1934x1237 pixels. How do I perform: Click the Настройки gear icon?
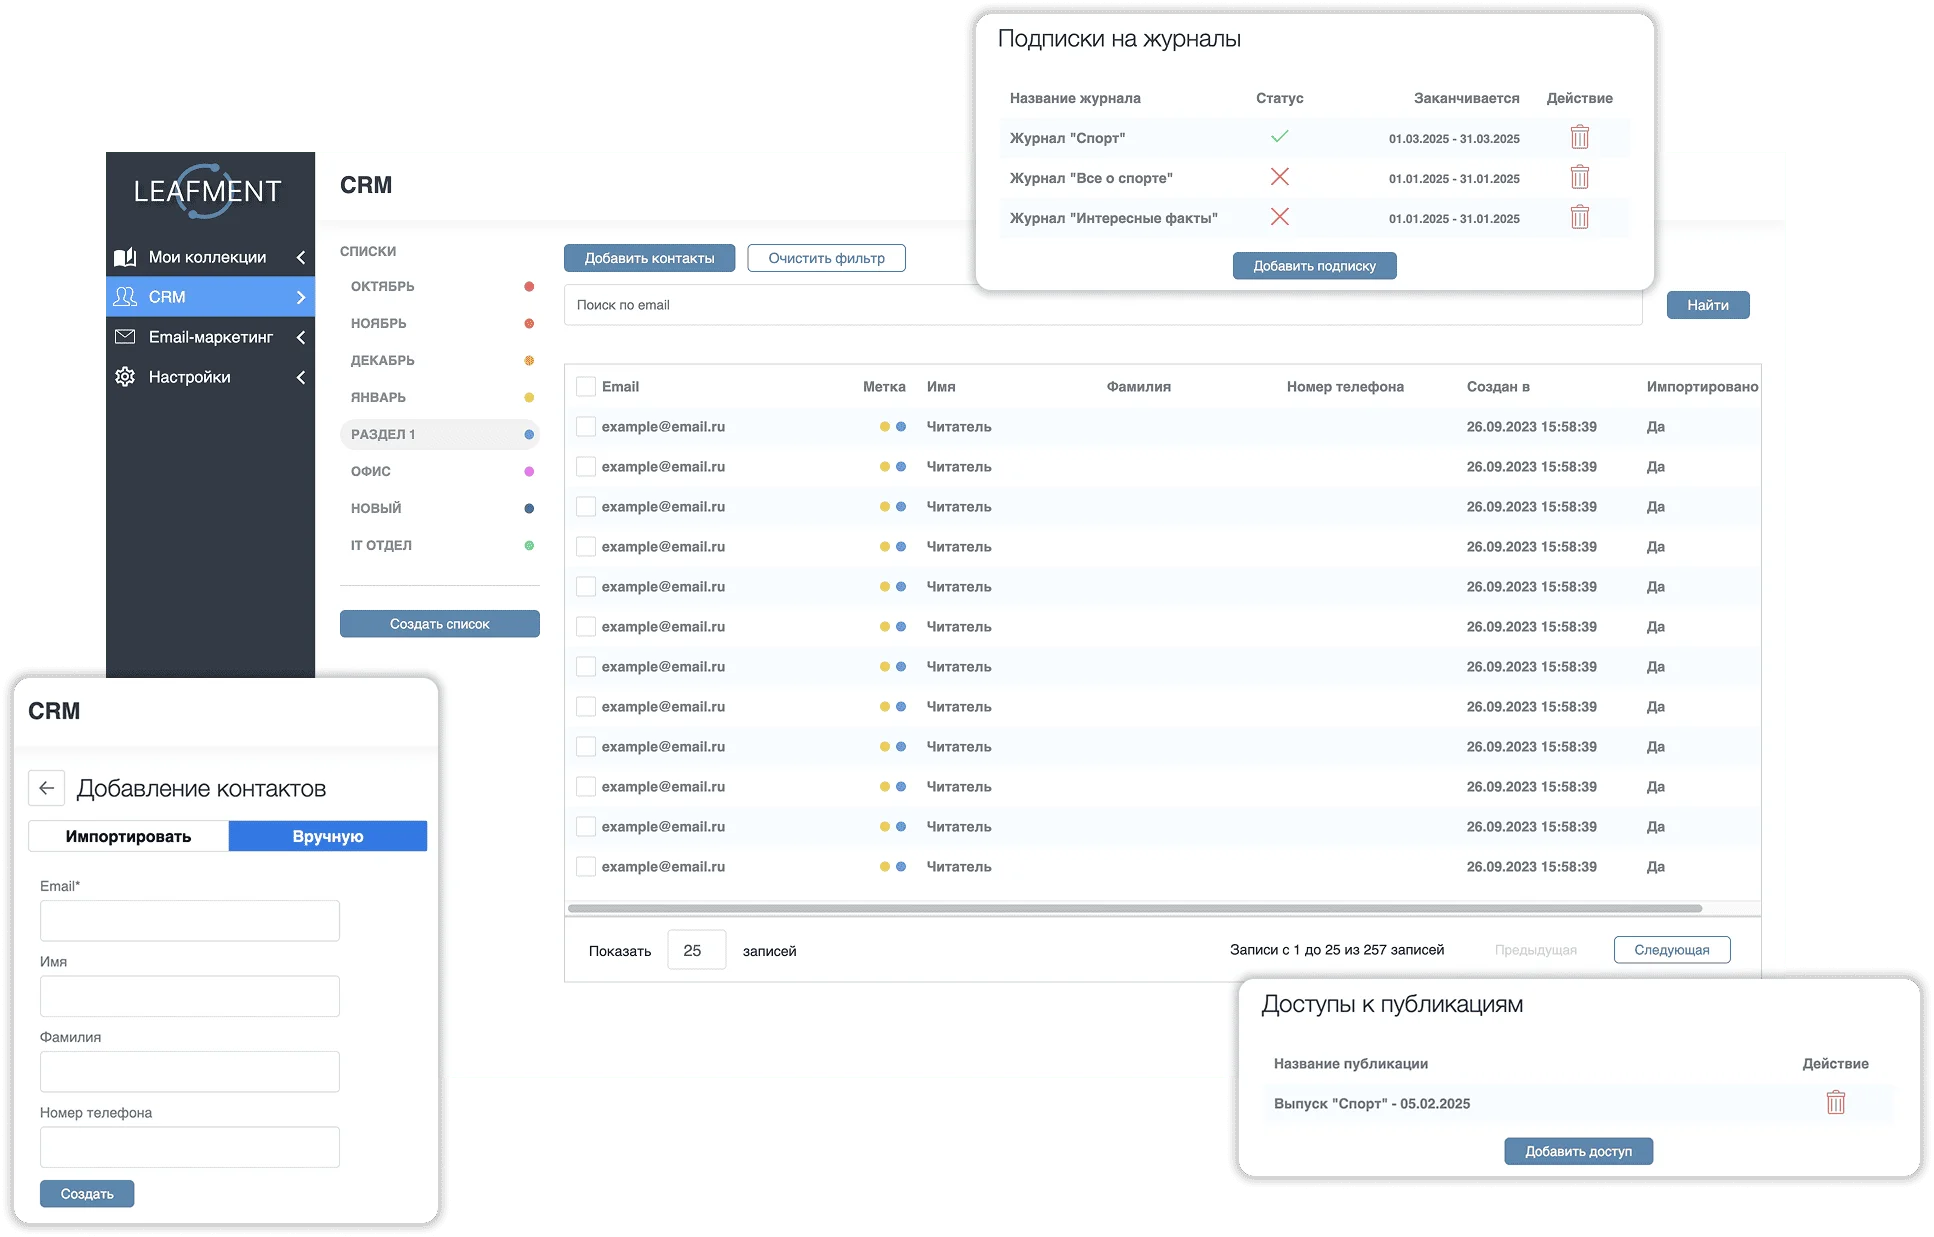click(125, 377)
